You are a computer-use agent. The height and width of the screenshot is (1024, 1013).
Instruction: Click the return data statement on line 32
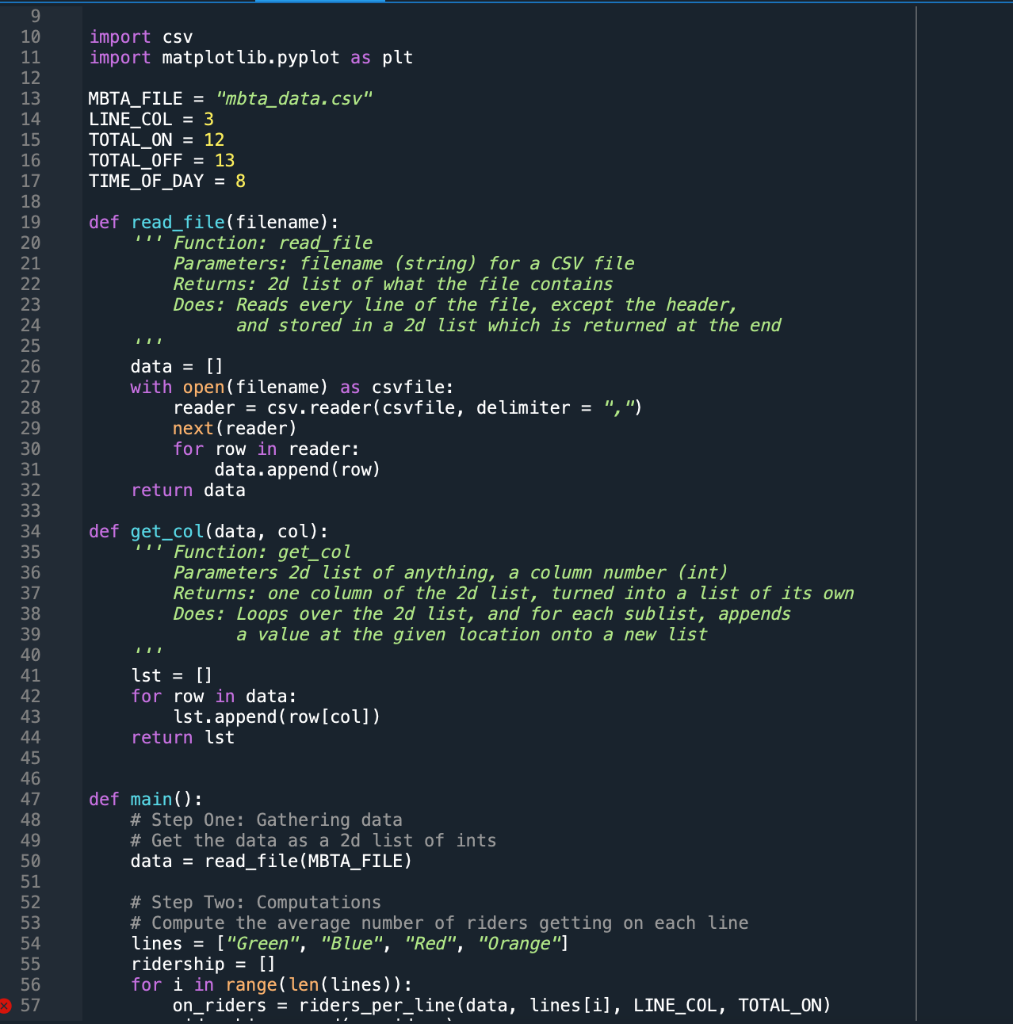186,489
